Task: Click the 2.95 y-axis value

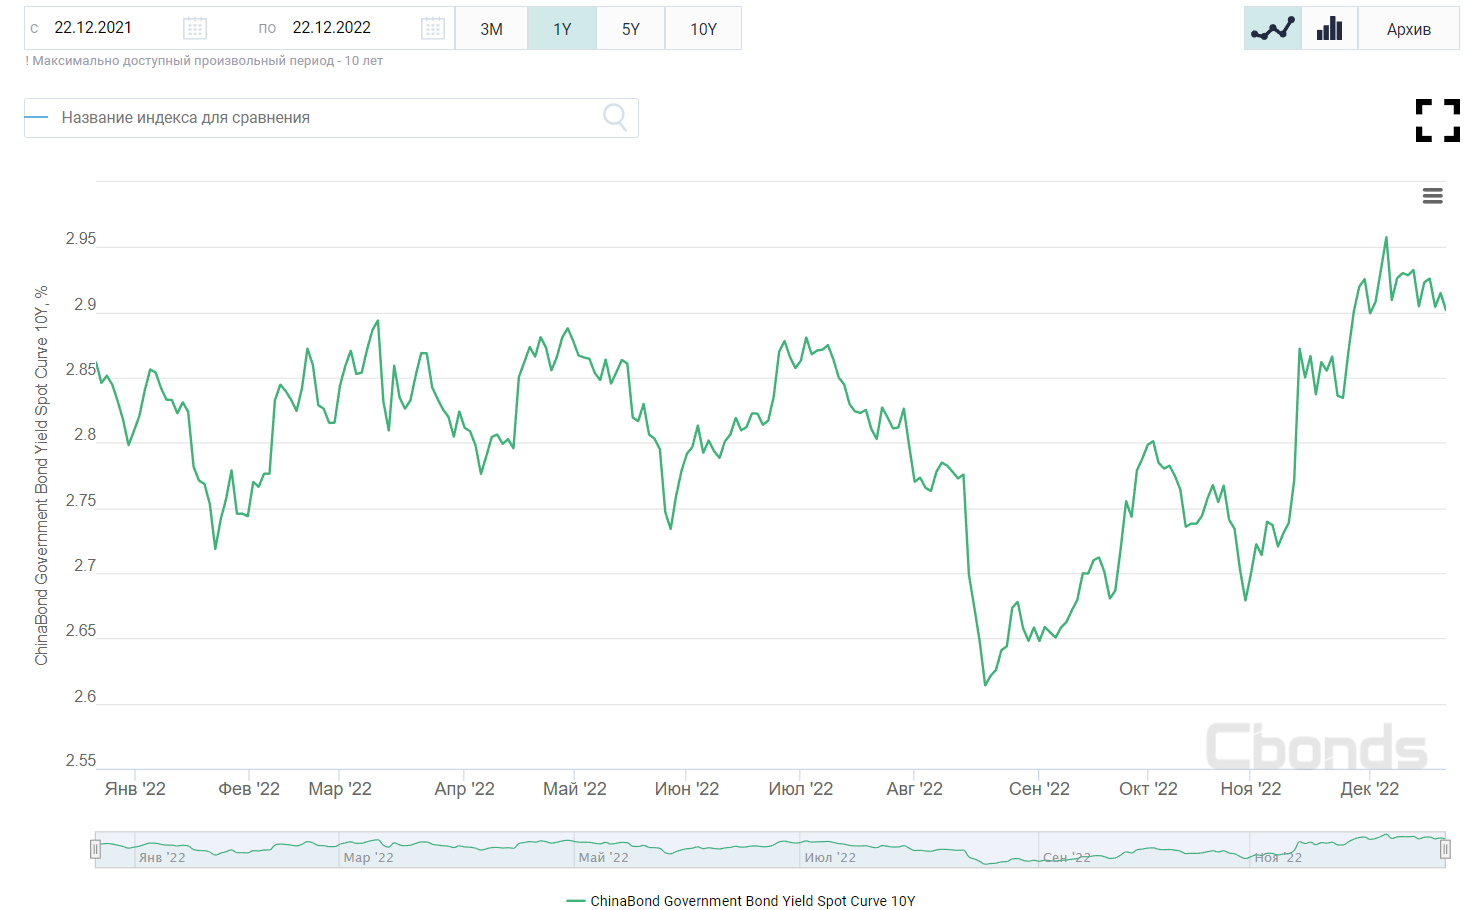Action: 81,238
